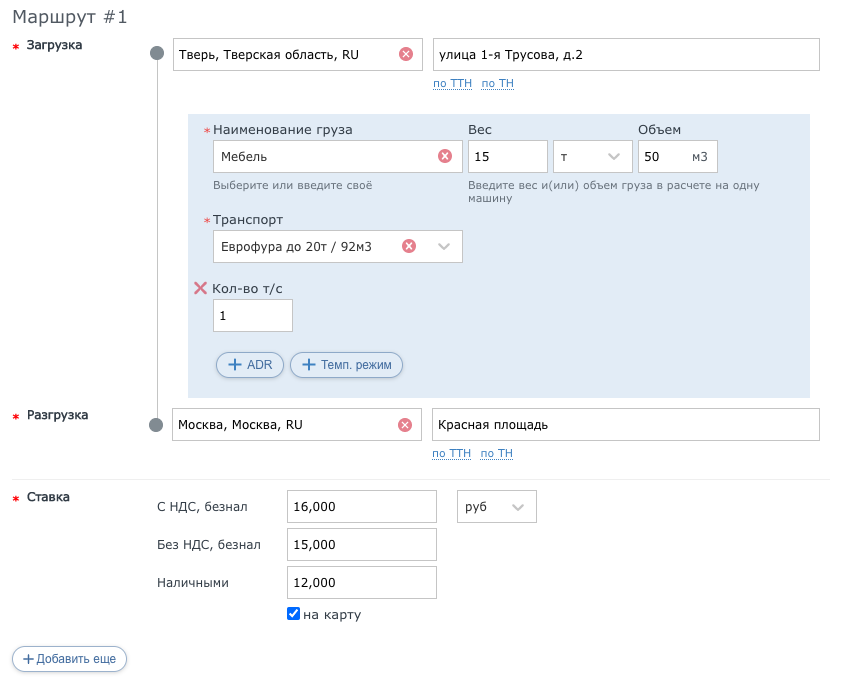Viewport: 845px width, 692px height.
Task: Click the Темп. режим button
Action: pos(346,364)
